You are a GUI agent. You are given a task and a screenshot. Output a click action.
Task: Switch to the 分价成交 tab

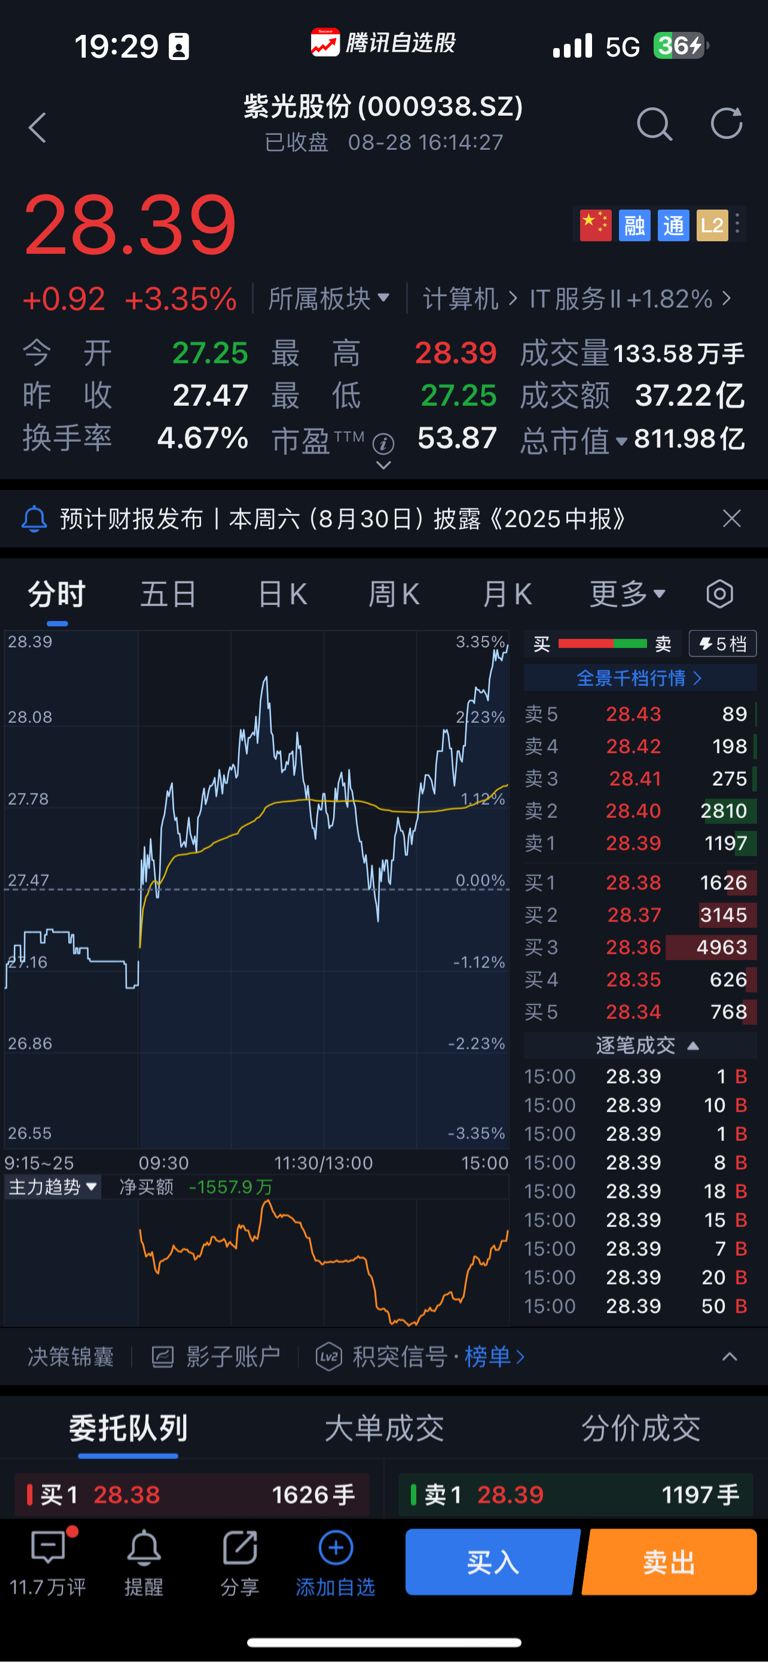pyautogui.click(x=641, y=1428)
